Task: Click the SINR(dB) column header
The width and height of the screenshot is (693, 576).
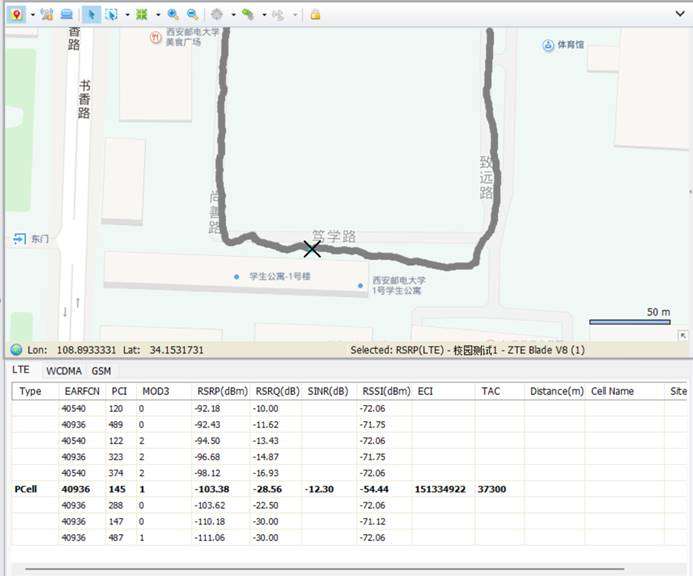Action: 328,391
